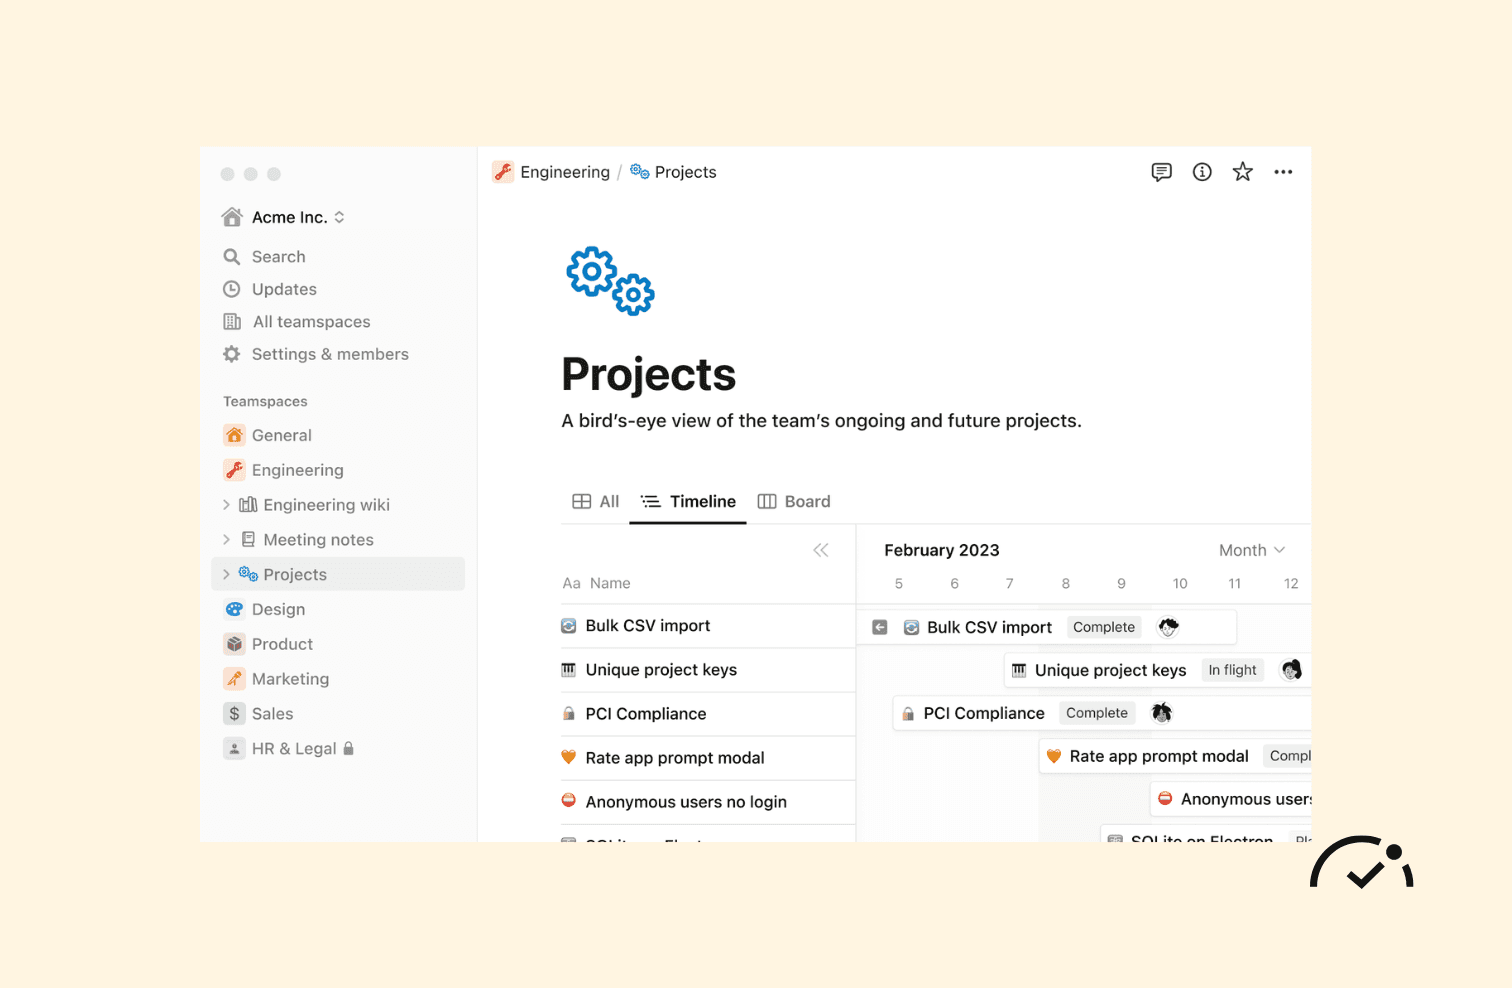Click the Bulk CSV import timeline bar
Viewport: 1512px width, 988px height.
1047,627
